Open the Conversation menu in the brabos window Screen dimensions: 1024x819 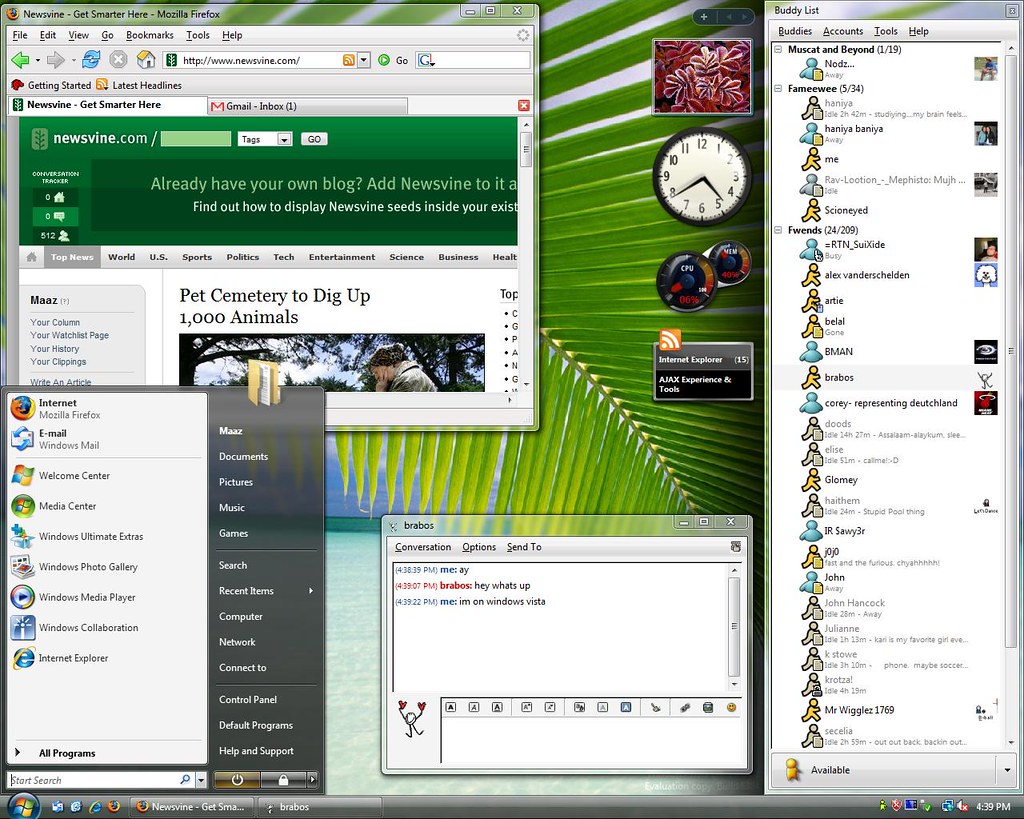tap(423, 547)
